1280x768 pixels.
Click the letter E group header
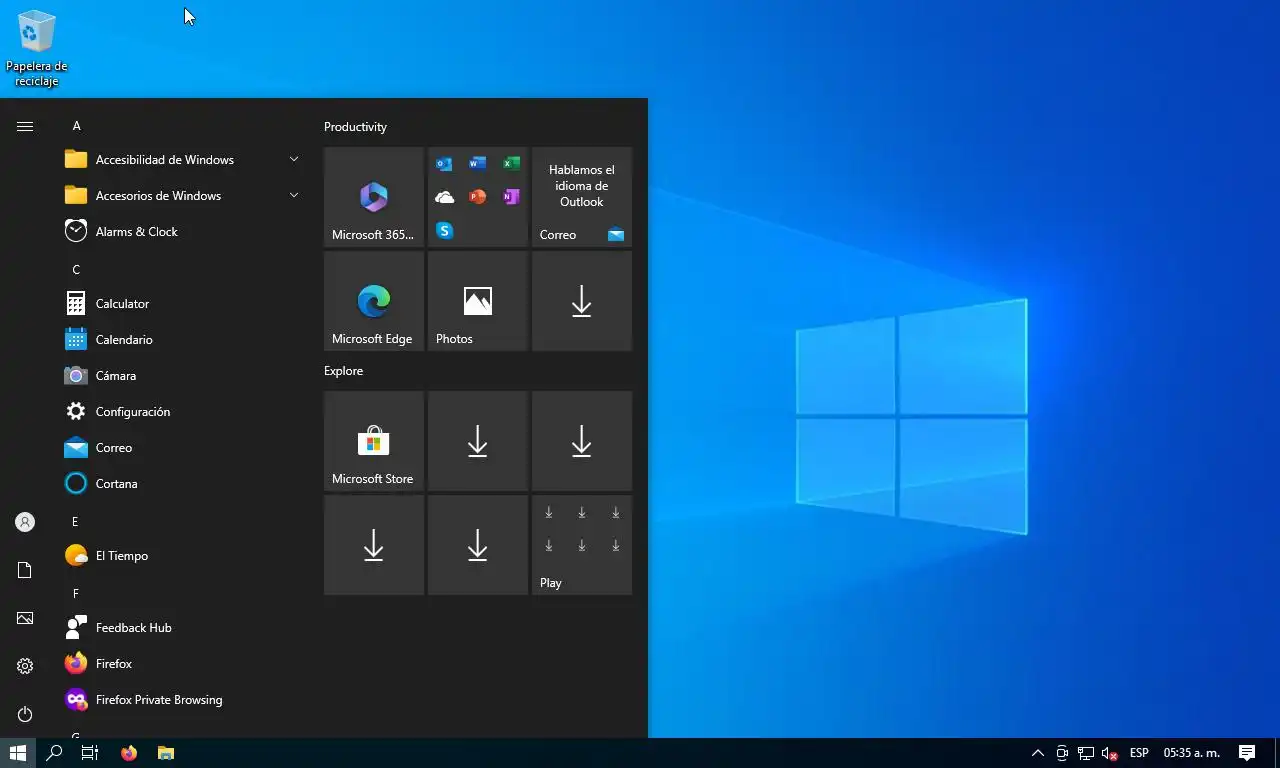[x=75, y=522]
